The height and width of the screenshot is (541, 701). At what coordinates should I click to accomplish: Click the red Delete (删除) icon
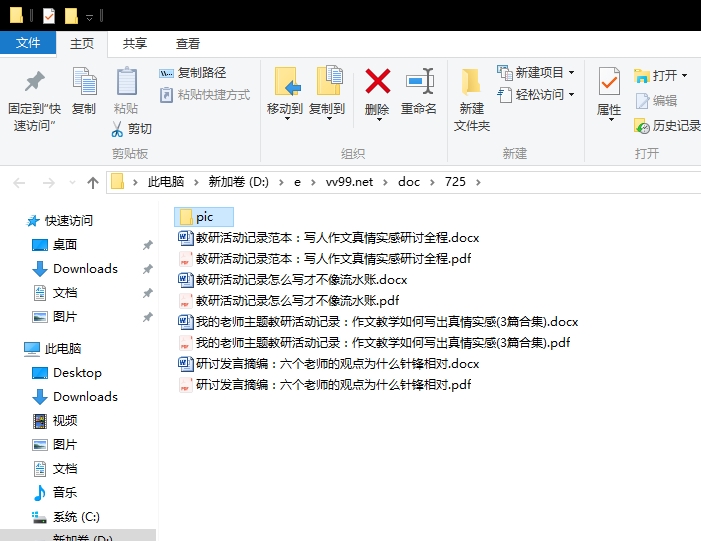377,81
